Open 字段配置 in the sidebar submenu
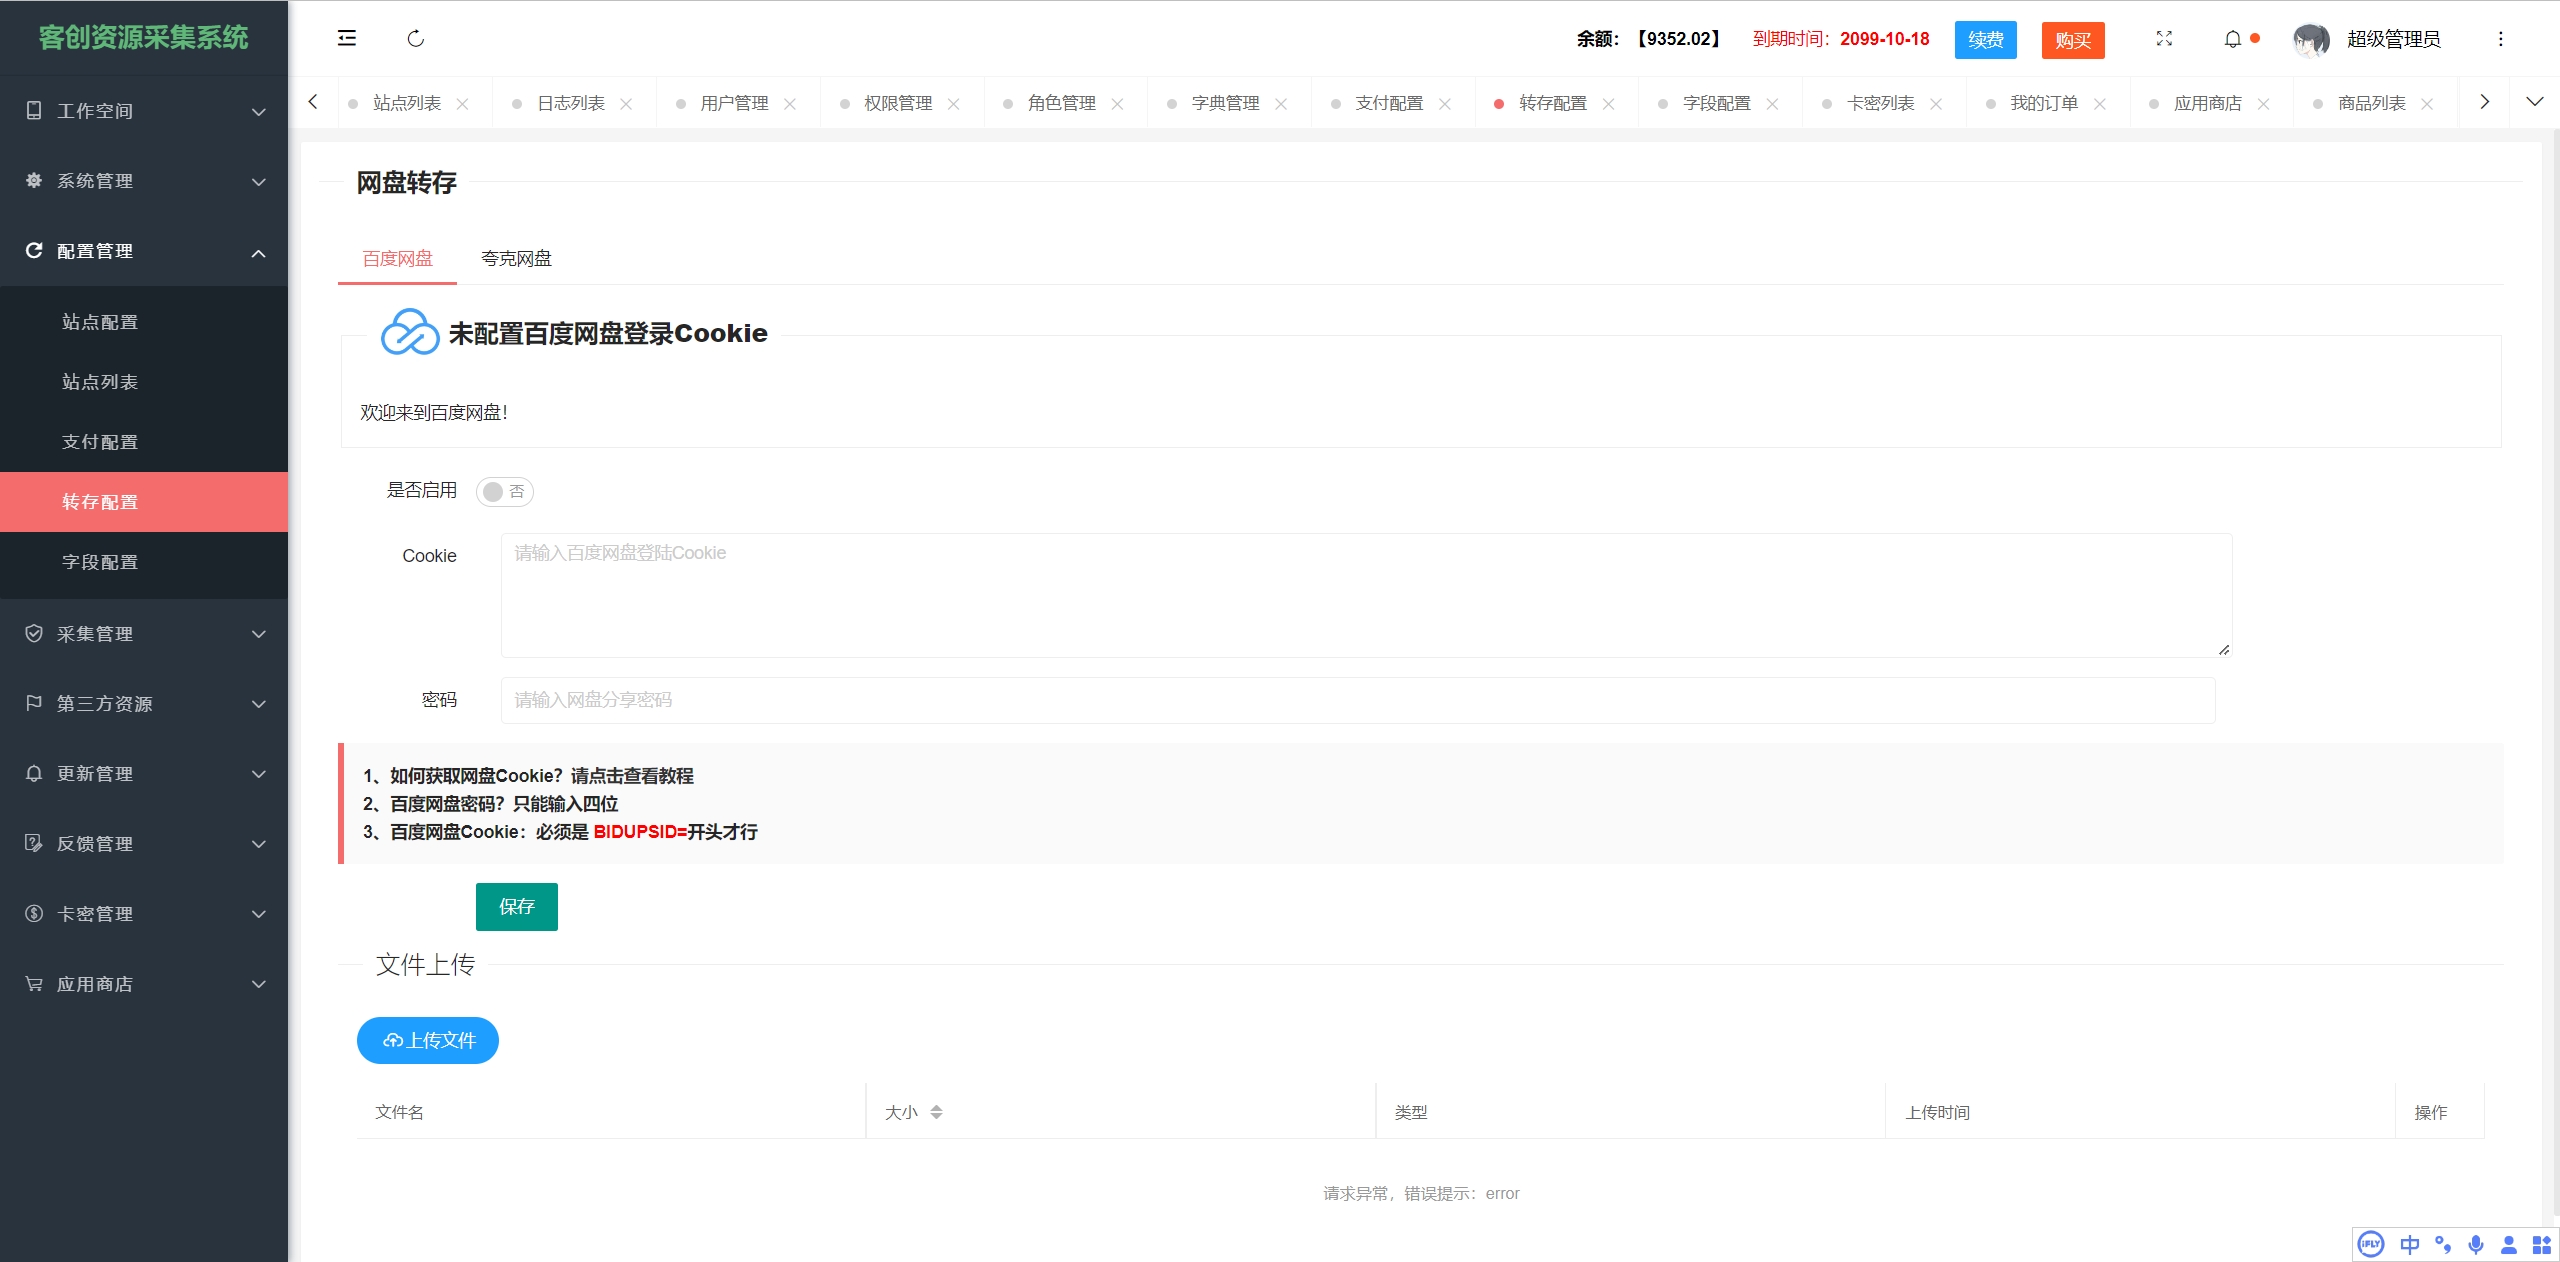This screenshot has height=1262, width=2560. pos(144,562)
